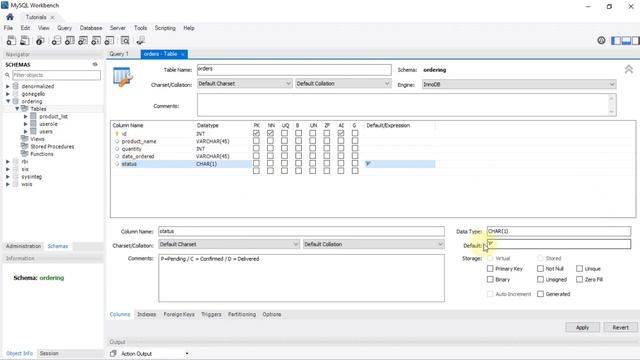Switch to the Indexes tab

[x=147, y=314]
